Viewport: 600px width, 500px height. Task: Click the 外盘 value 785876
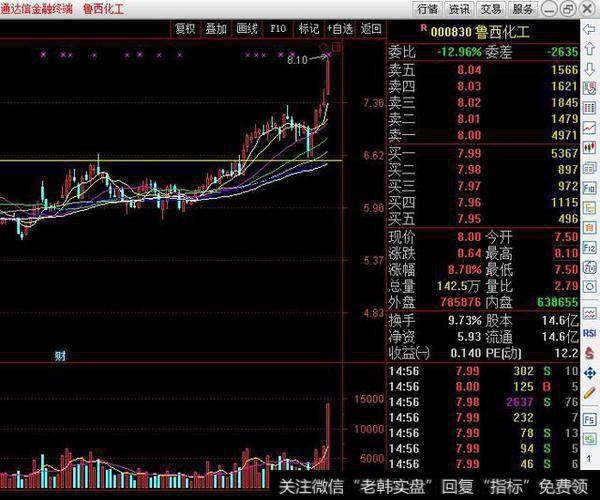[x=460, y=302]
